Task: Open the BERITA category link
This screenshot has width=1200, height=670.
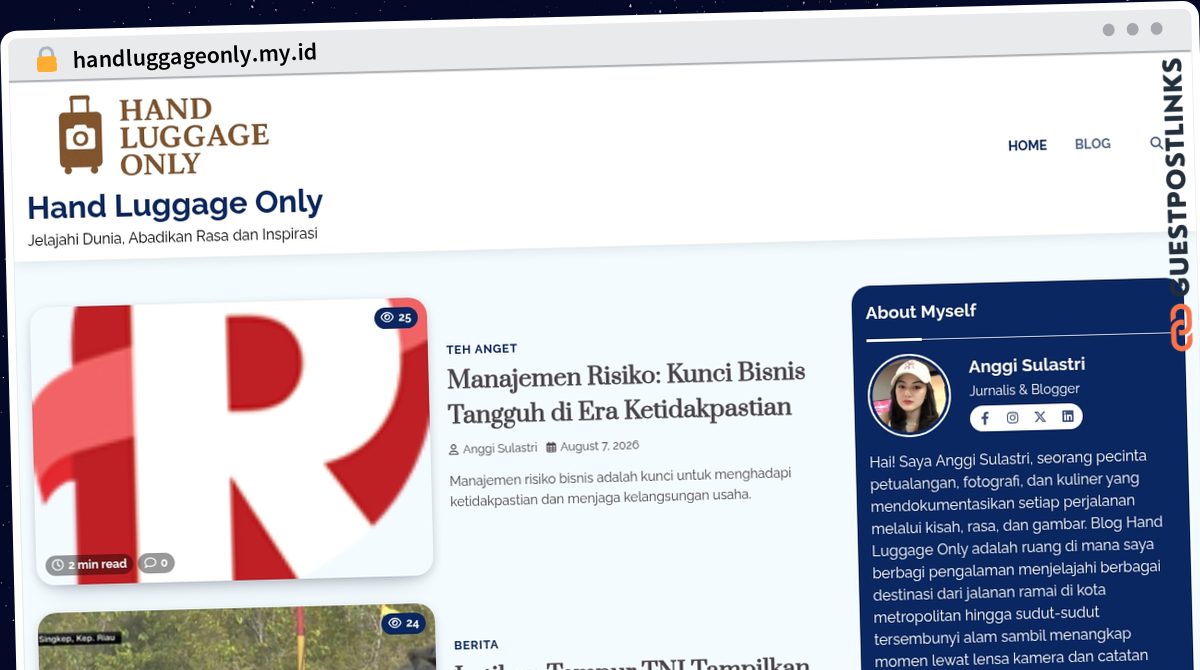Action: coord(476,645)
